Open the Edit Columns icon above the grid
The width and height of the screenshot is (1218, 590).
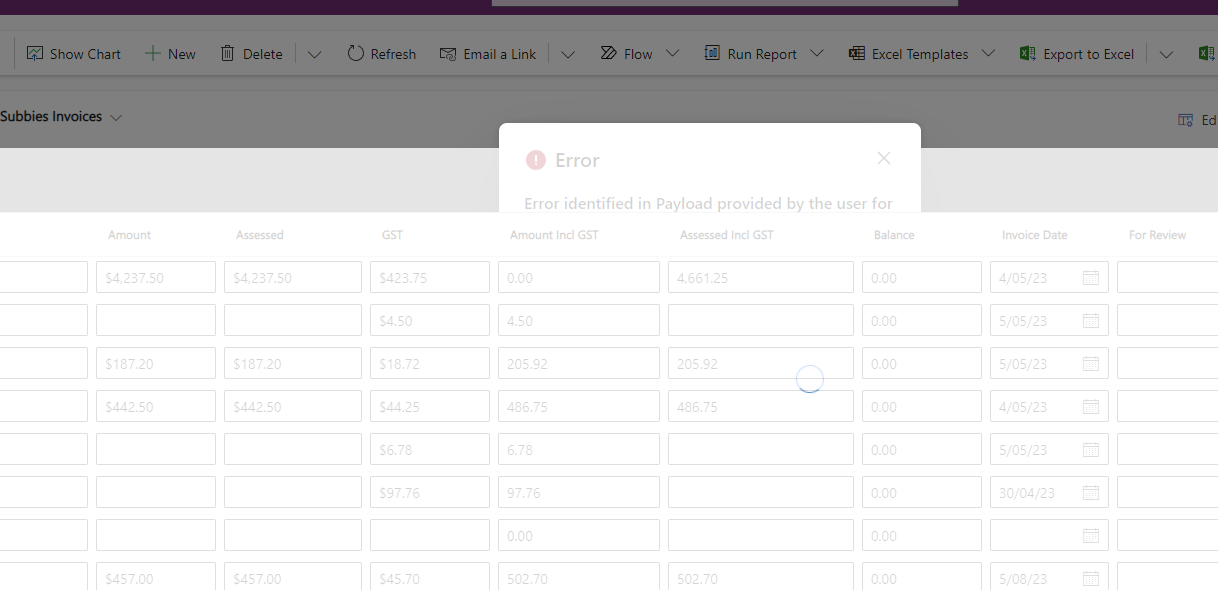pyautogui.click(x=1185, y=119)
